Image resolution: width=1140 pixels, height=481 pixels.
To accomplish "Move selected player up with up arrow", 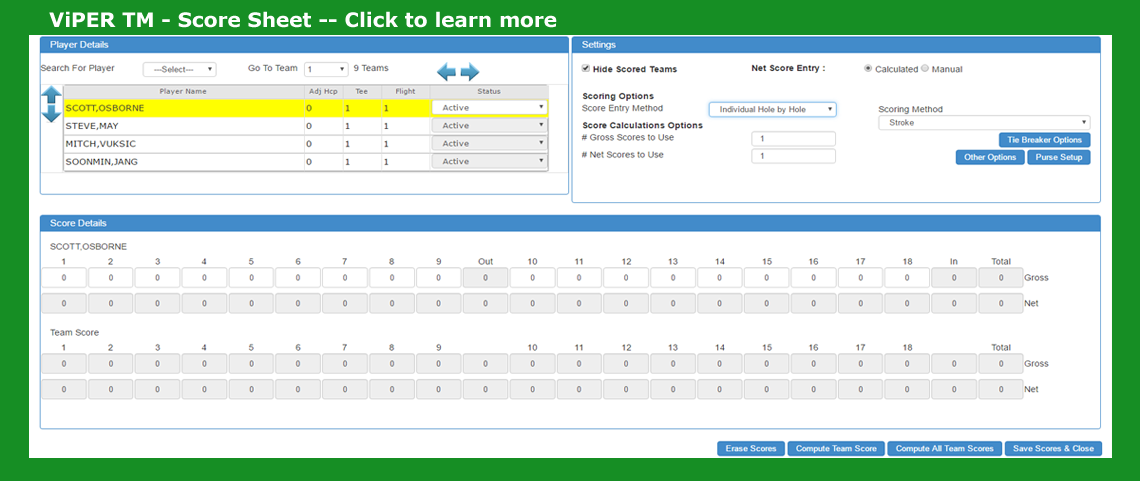I will [x=51, y=95].
